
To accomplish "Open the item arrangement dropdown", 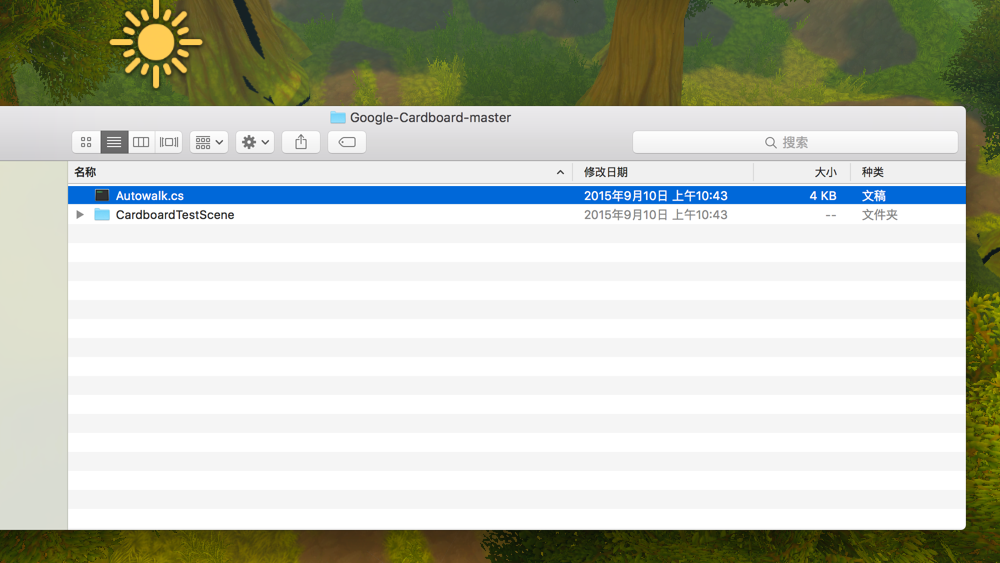I will [209, 142].
